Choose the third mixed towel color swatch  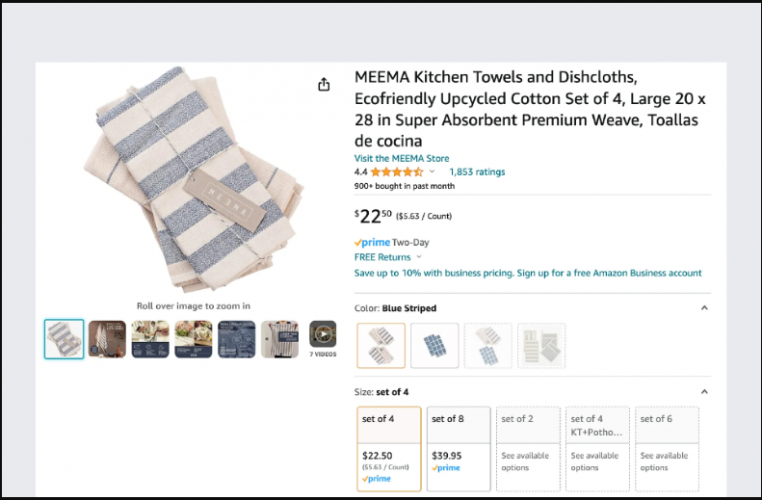pos(487,345)
